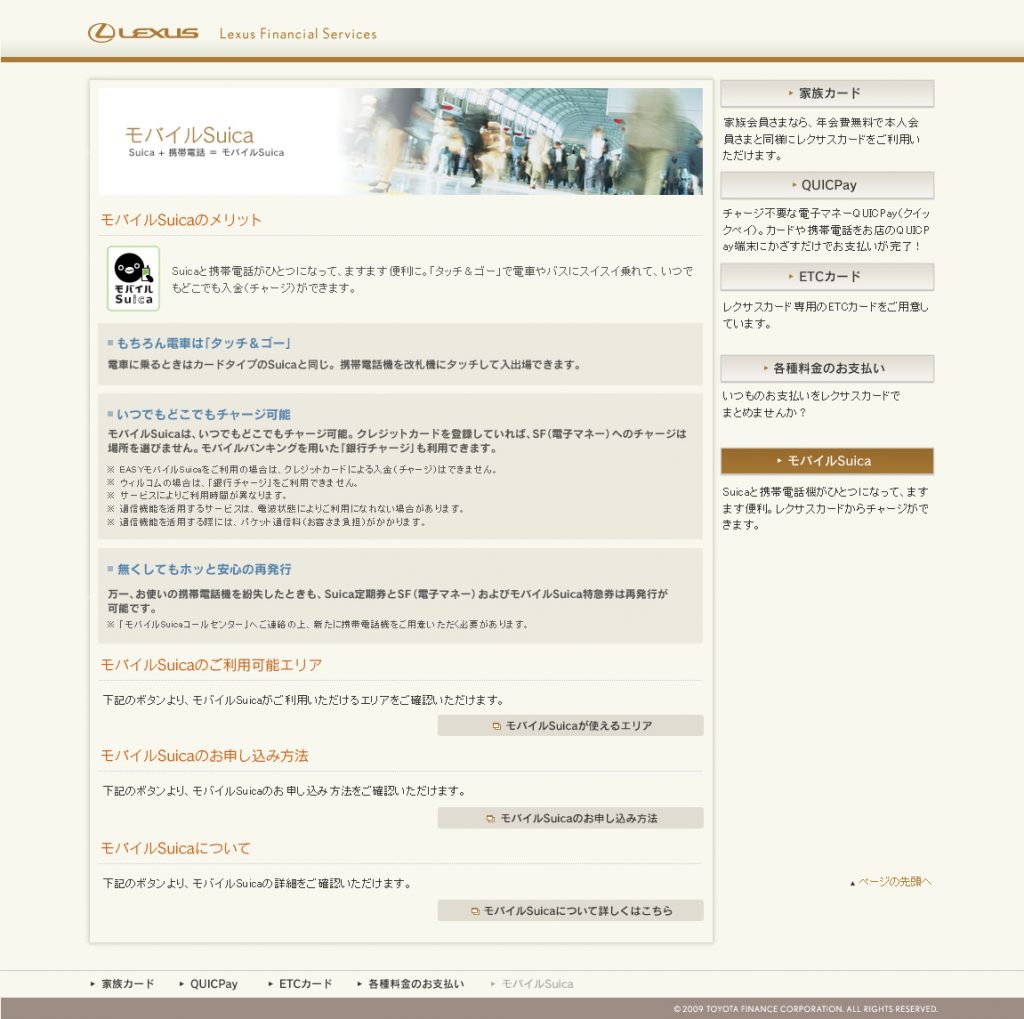Click the Mobile Suica penguin logo
Screen dimensions: 1024x1019
133,278
